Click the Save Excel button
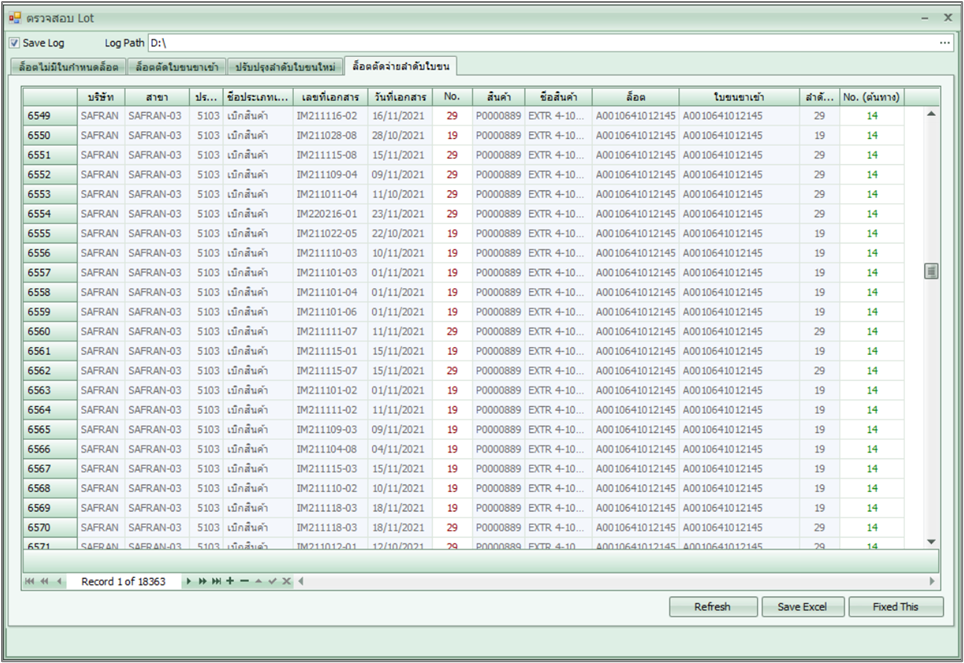964x663 pixels. pos(803,607)
